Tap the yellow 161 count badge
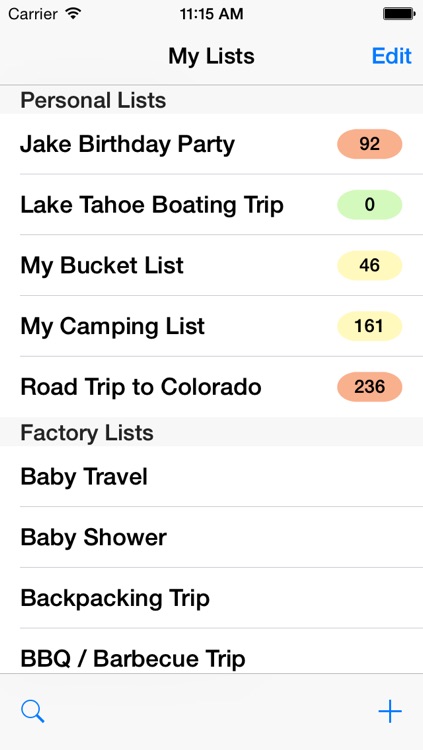The height and width of the screenshot is (750, 423). pos(369,326)
